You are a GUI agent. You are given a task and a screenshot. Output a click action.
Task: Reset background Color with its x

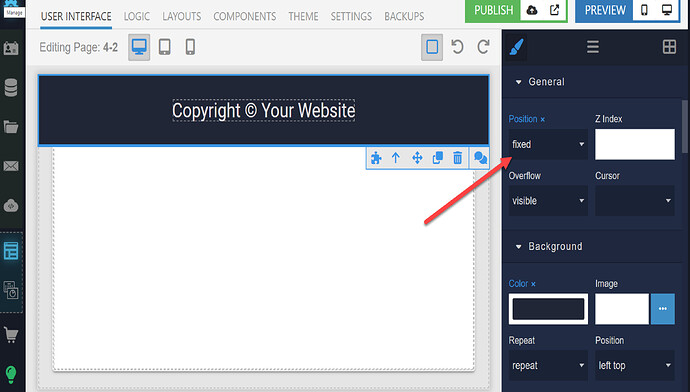tap(533, 284)
